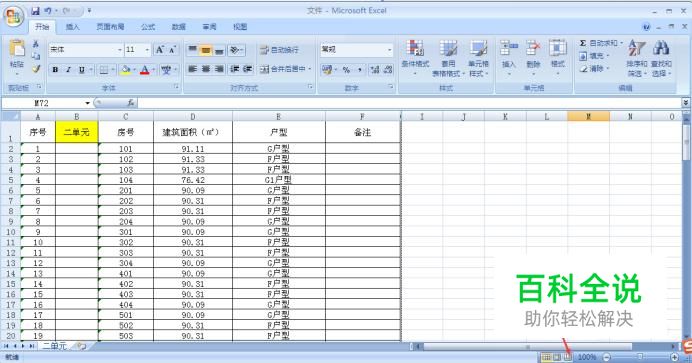
Task: Switch to the Insert ribbon tab
Action: click(72, 27)
